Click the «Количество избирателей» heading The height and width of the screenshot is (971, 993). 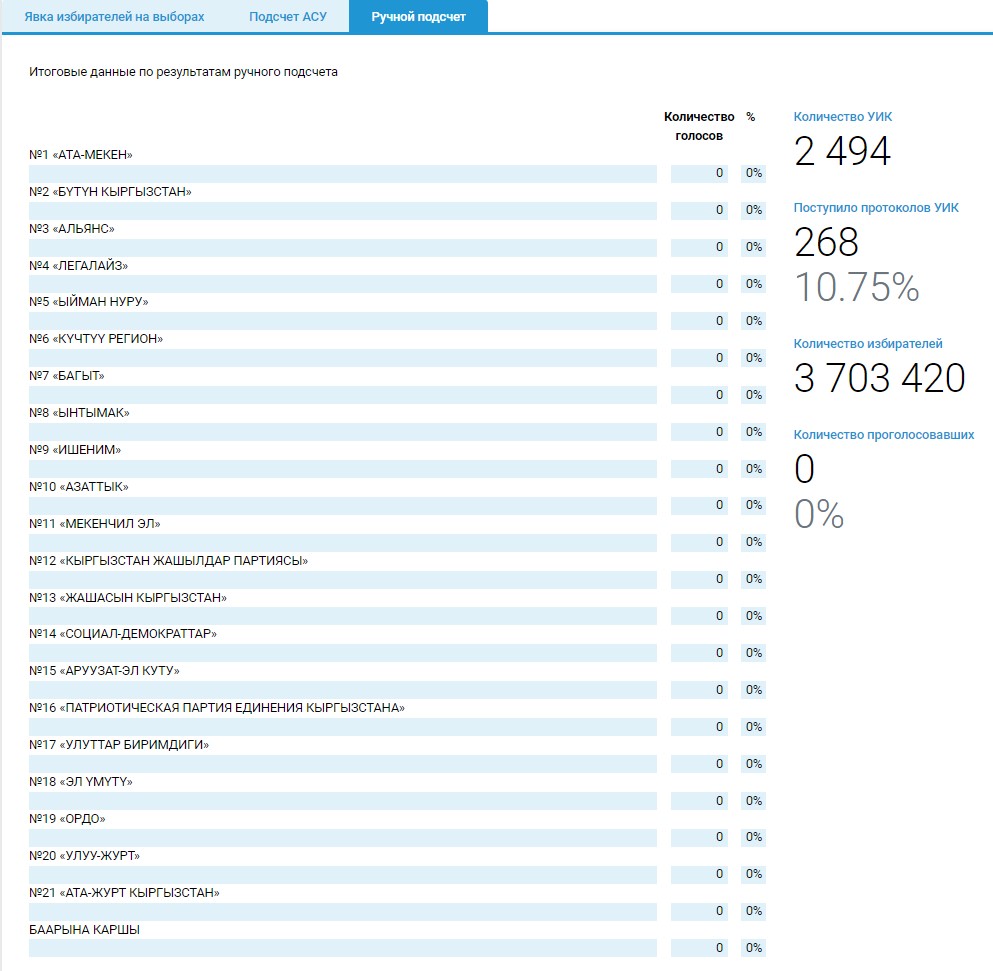[x=868, y=344]
